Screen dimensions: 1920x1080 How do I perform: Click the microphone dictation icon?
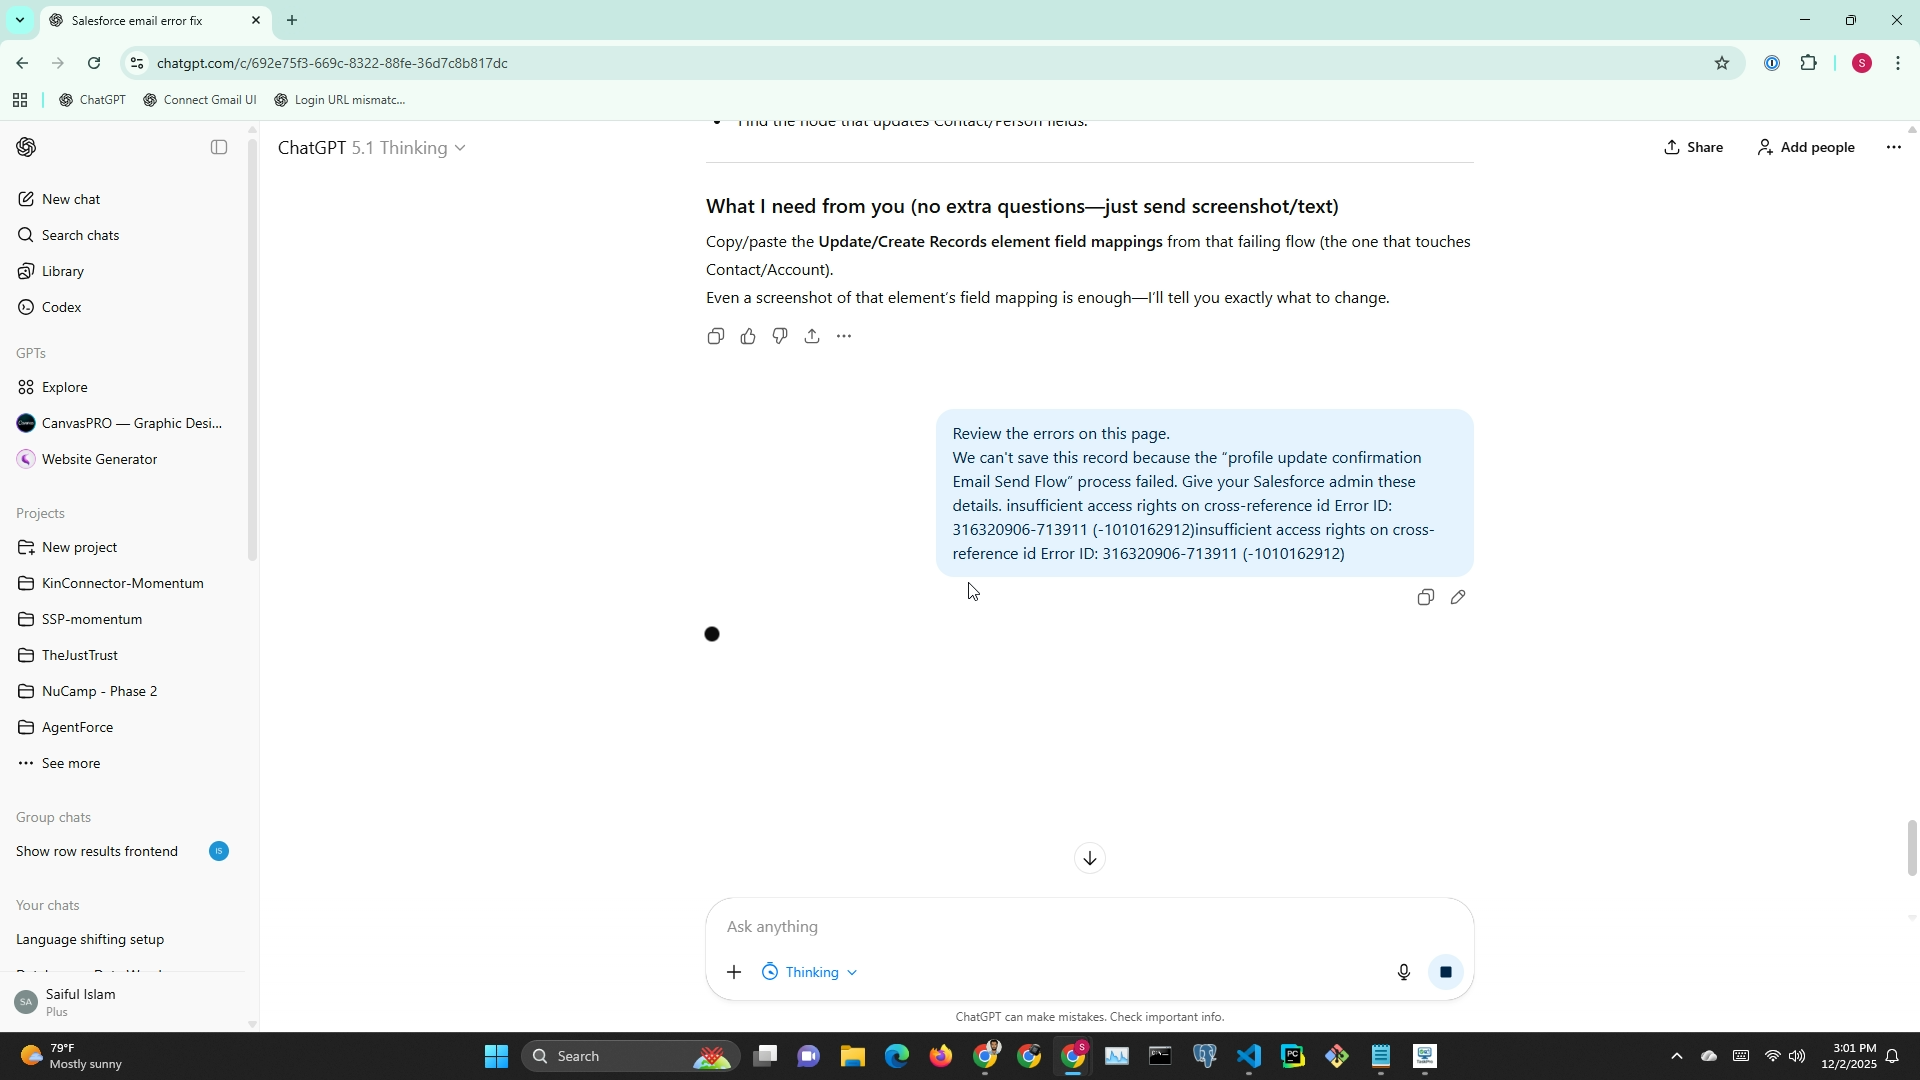pyautogui.click(x=1403, y=973)
